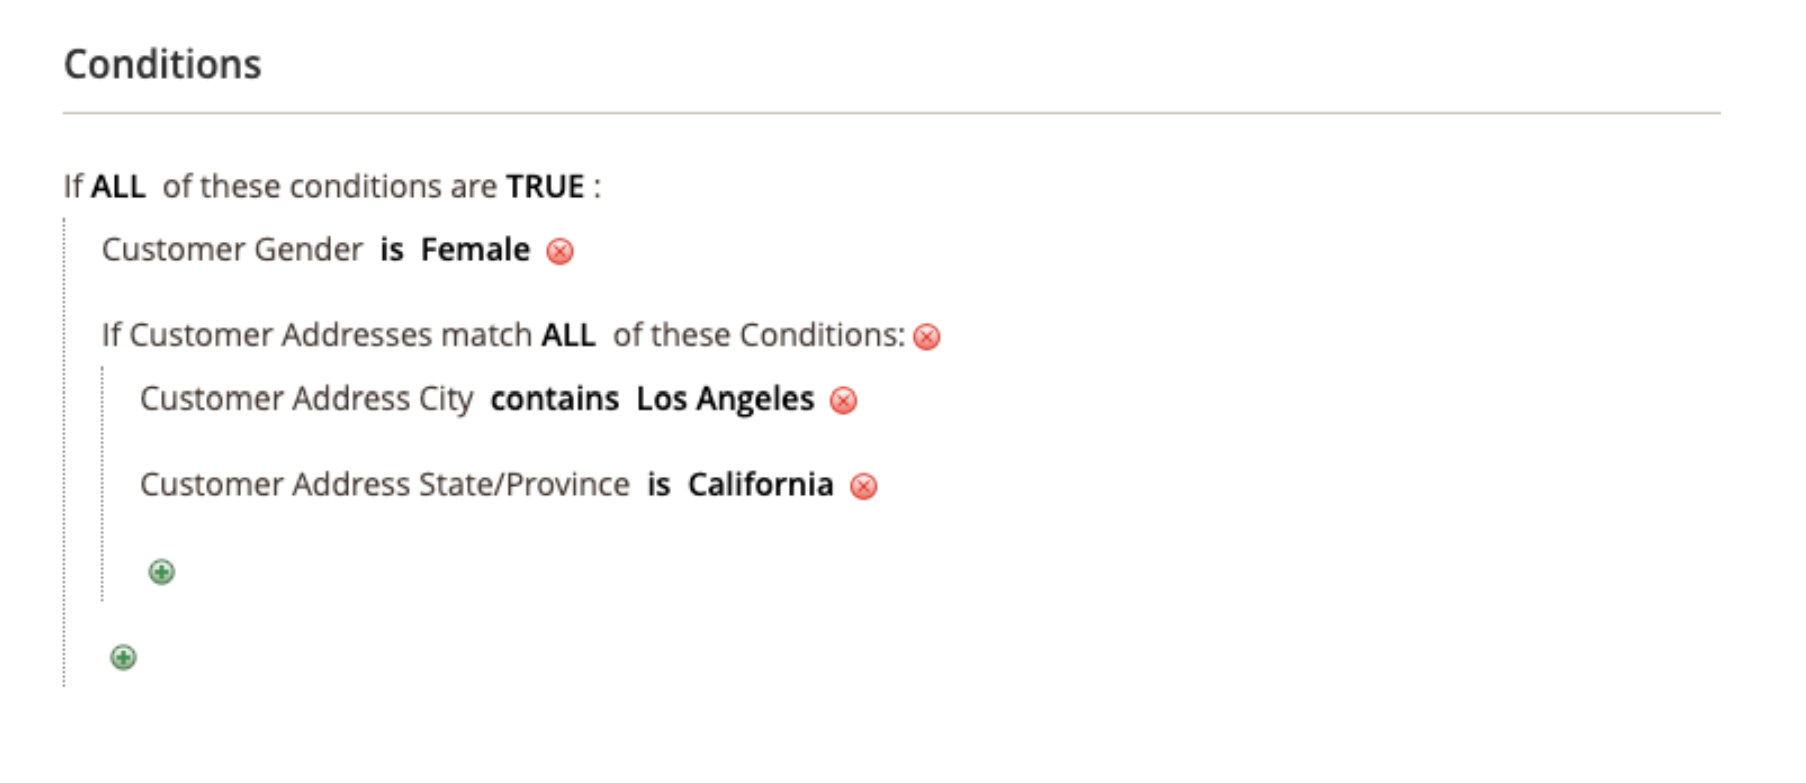1806x783 pixels.
Task: Add a new condition inside Customer Addresses group
Action: 161,572
